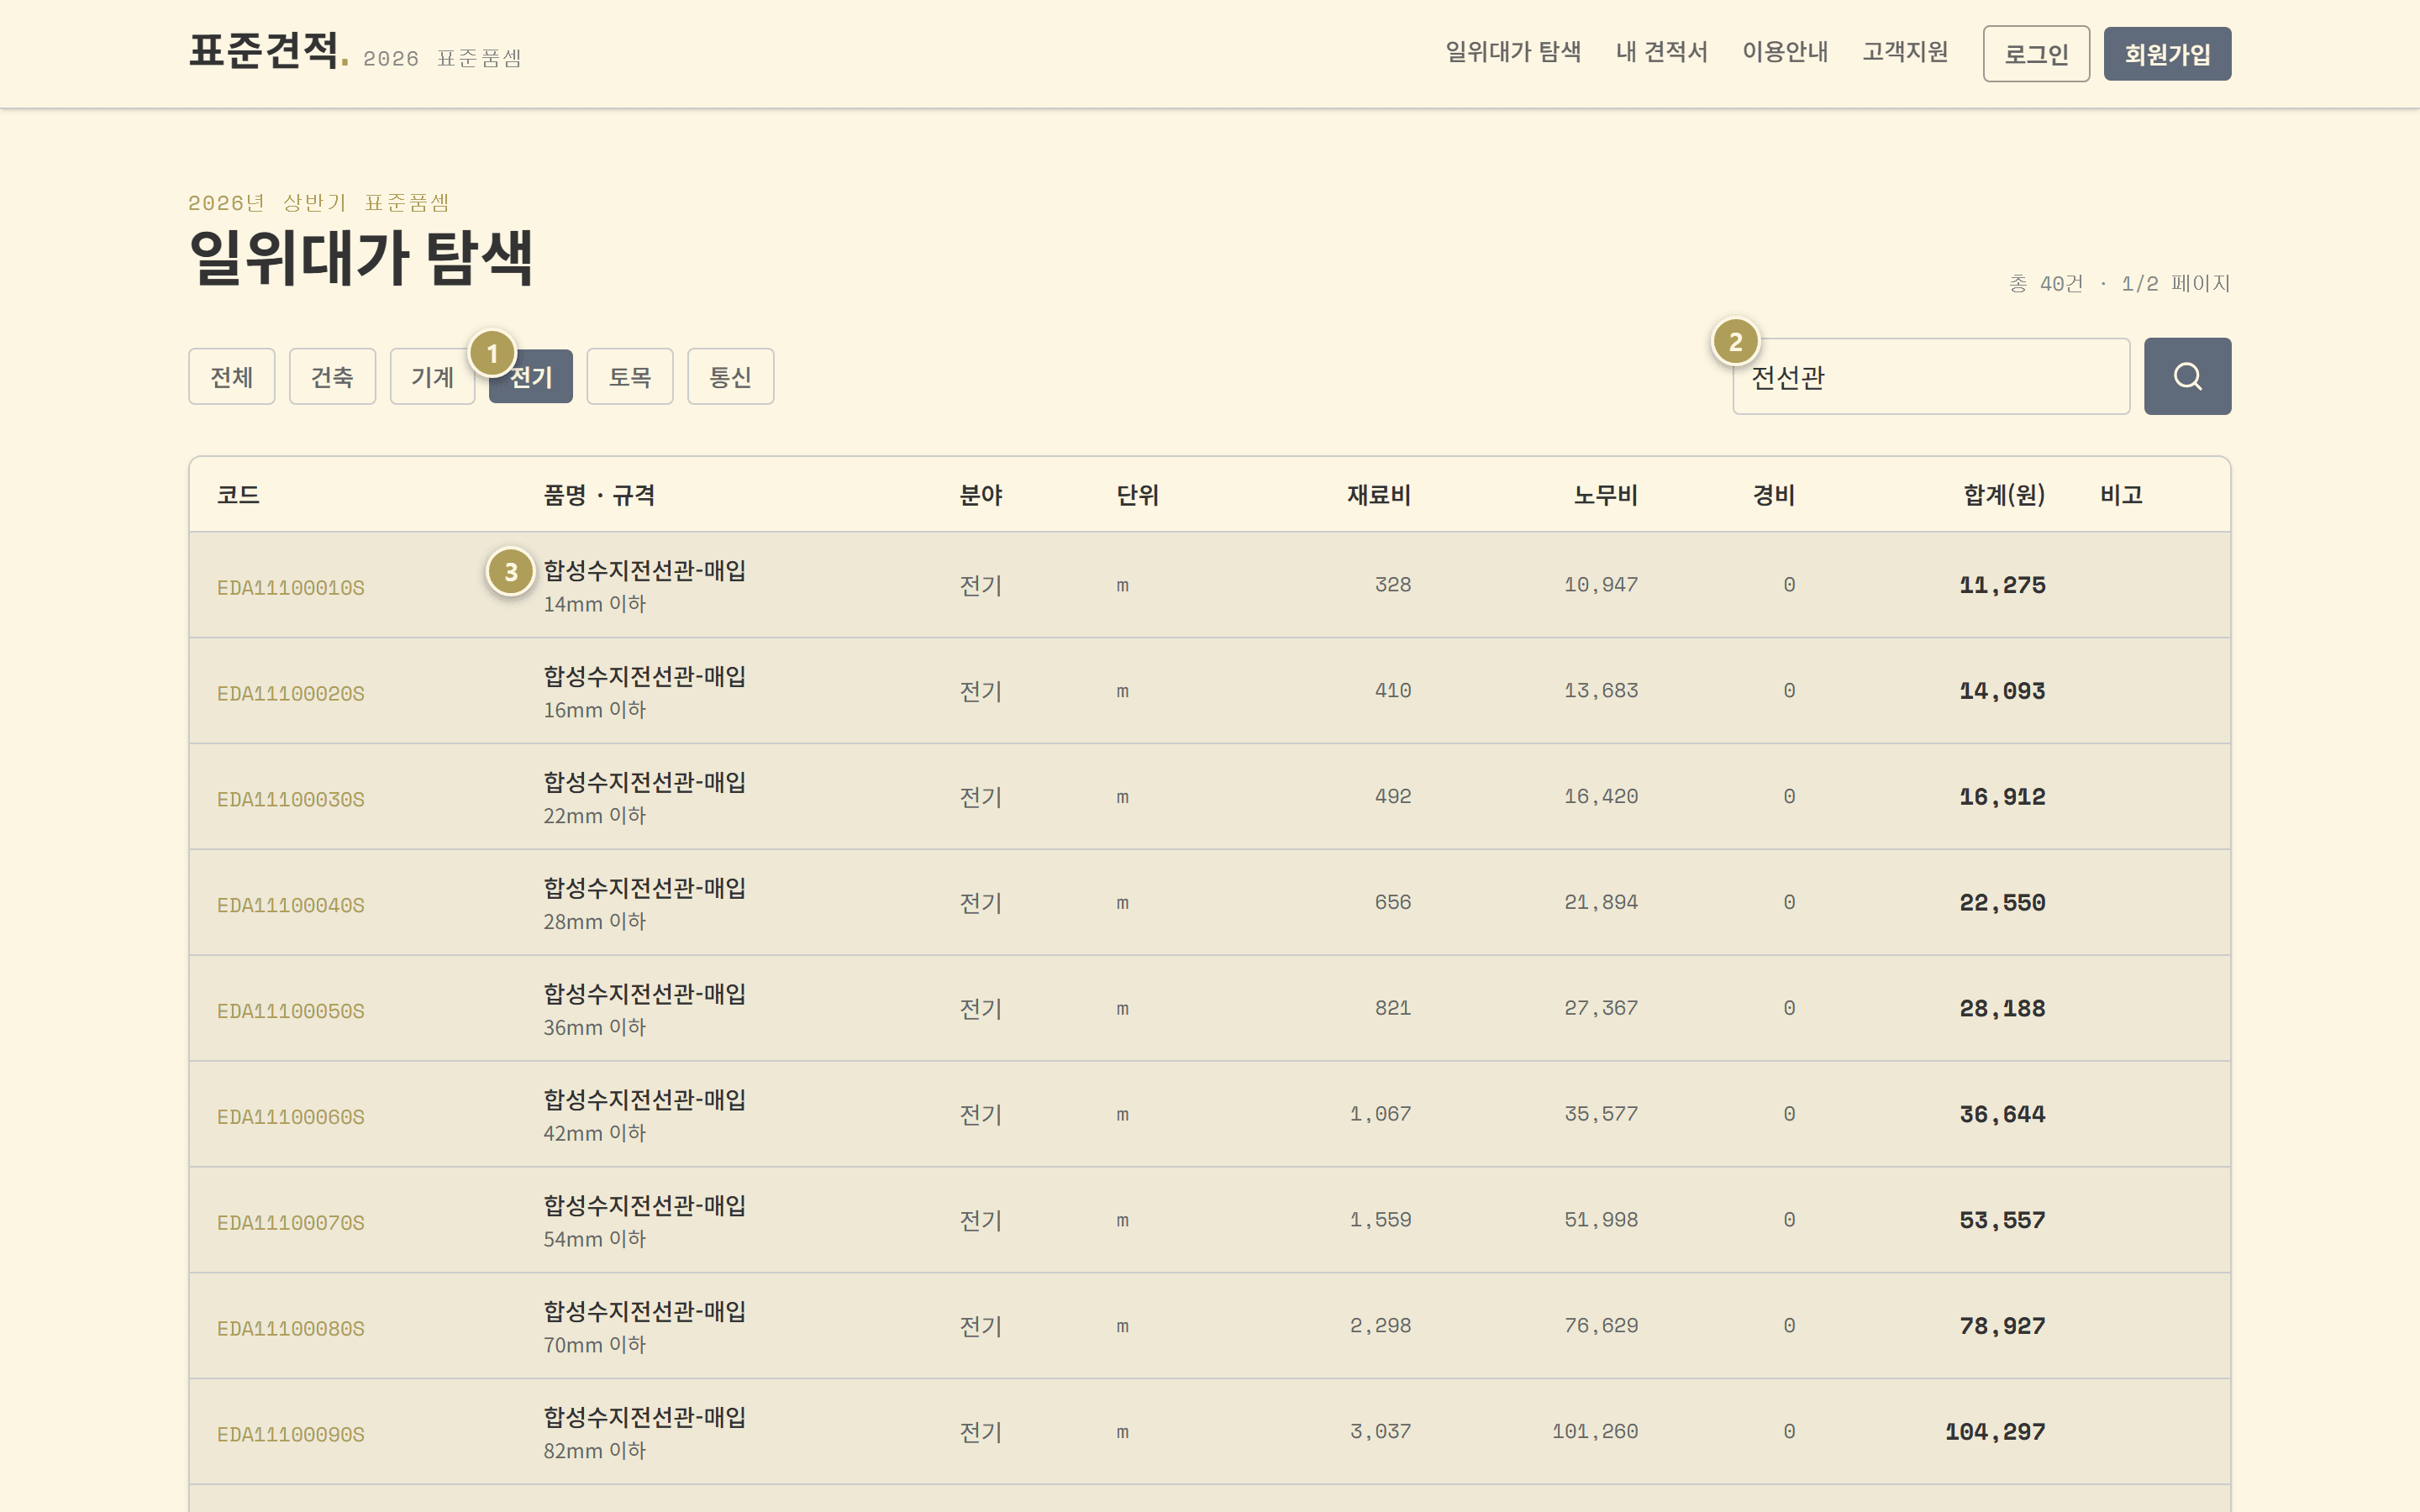Click the 로그인 button
This screenshot has width=2420, height=1512.
[x=2036, y=54]
